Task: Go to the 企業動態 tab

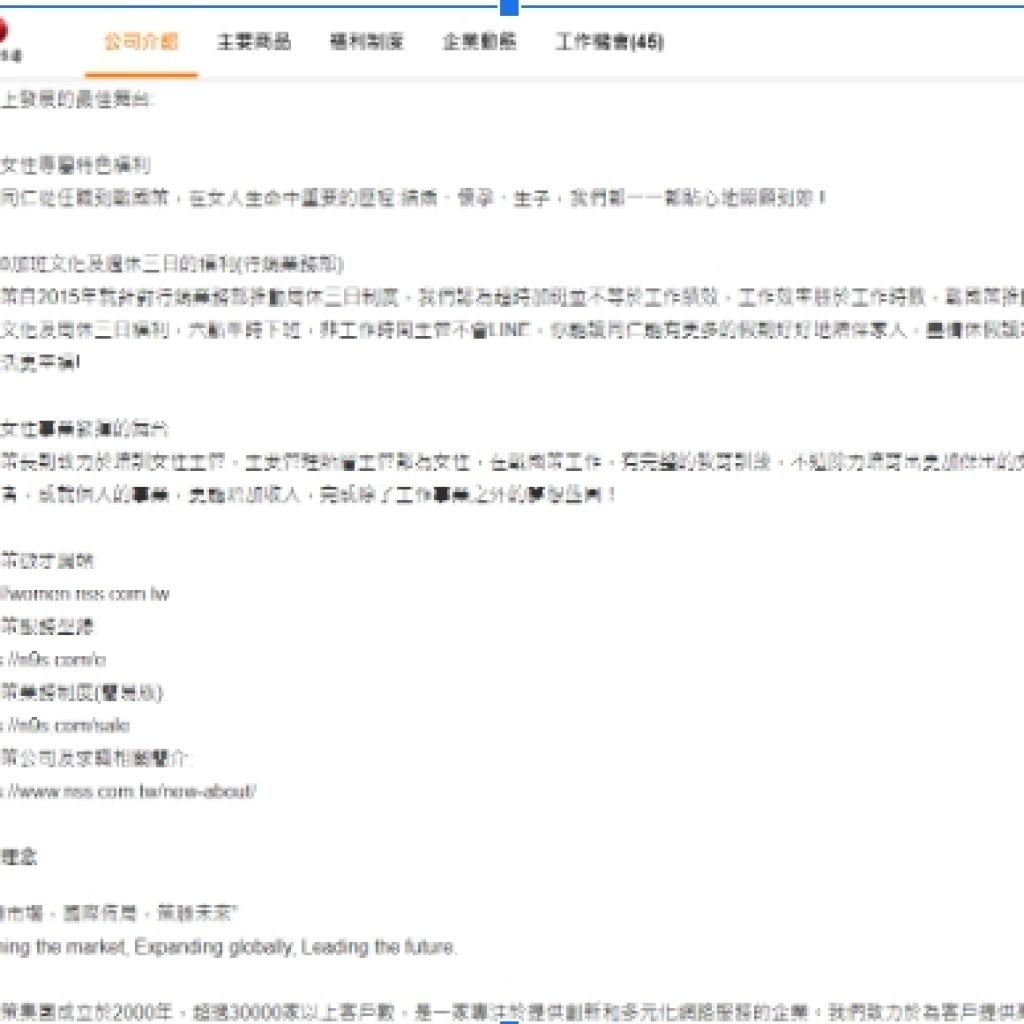Action: (x=480, y=42)
